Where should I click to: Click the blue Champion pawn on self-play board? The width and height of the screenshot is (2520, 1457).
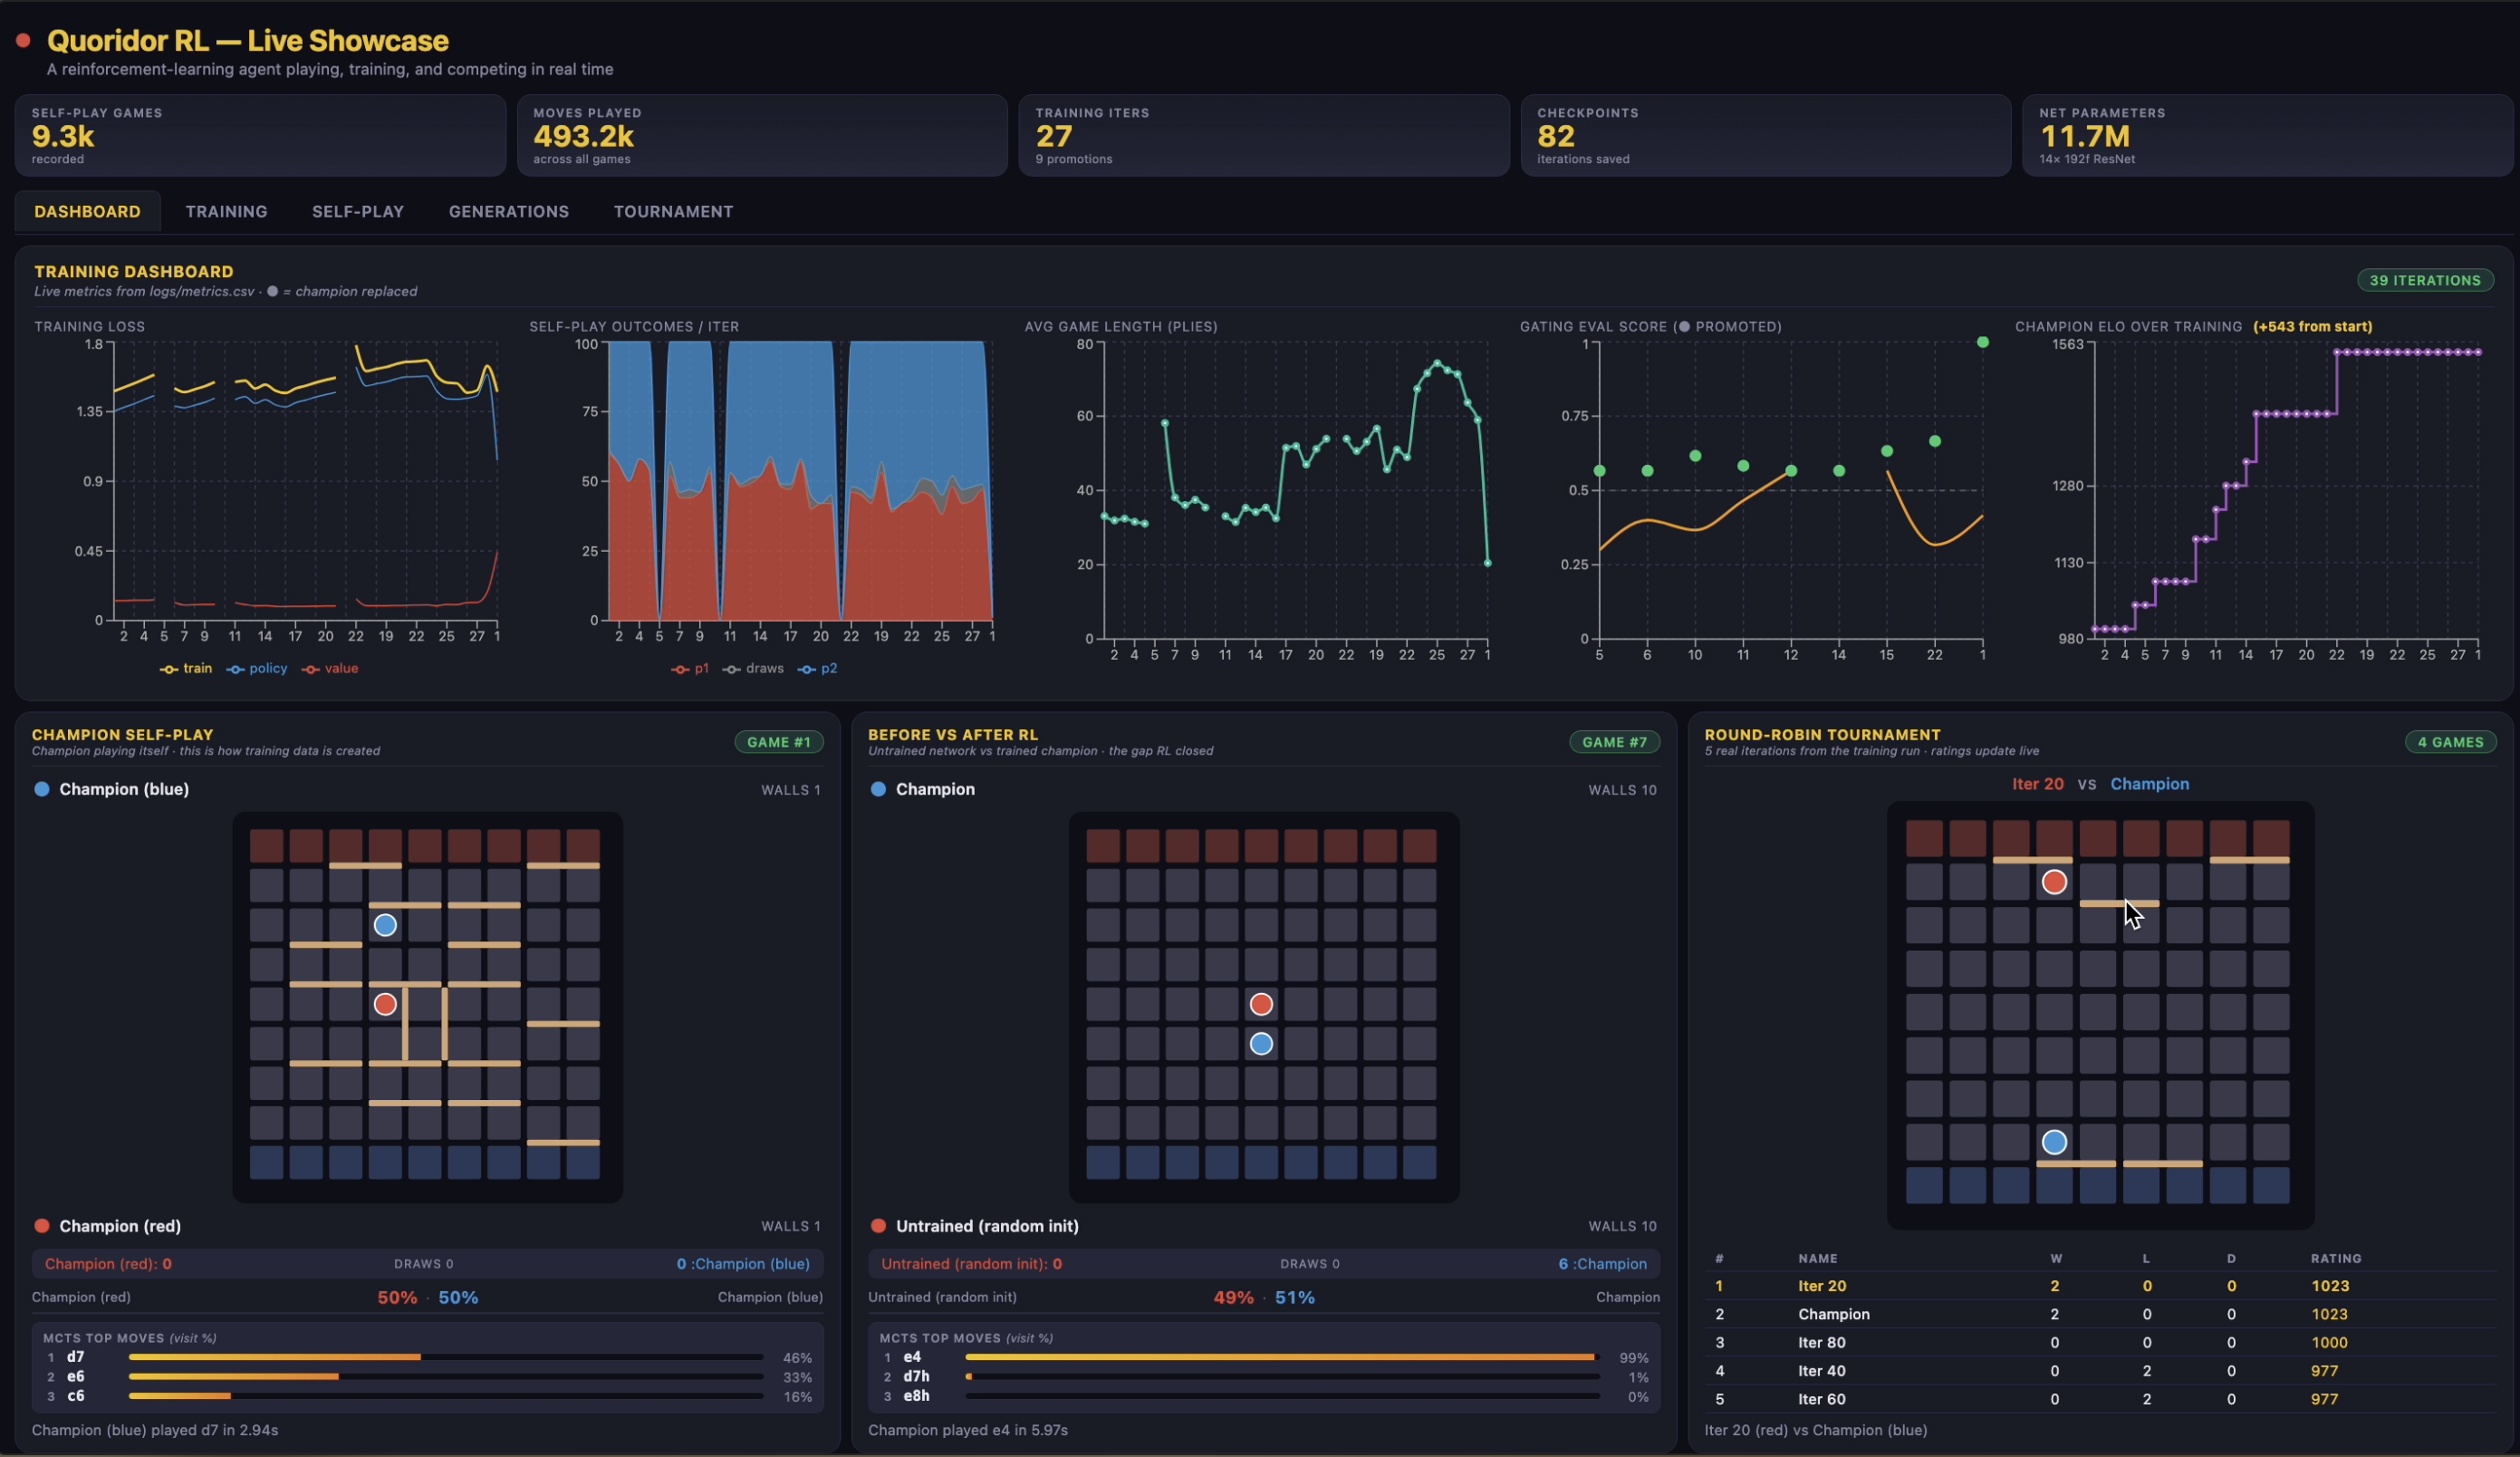(x=385, y=925)
